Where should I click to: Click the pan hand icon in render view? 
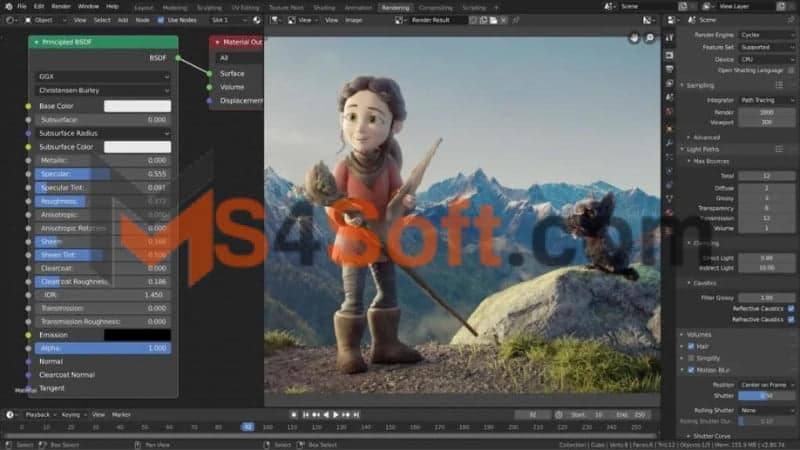(634, 38)
